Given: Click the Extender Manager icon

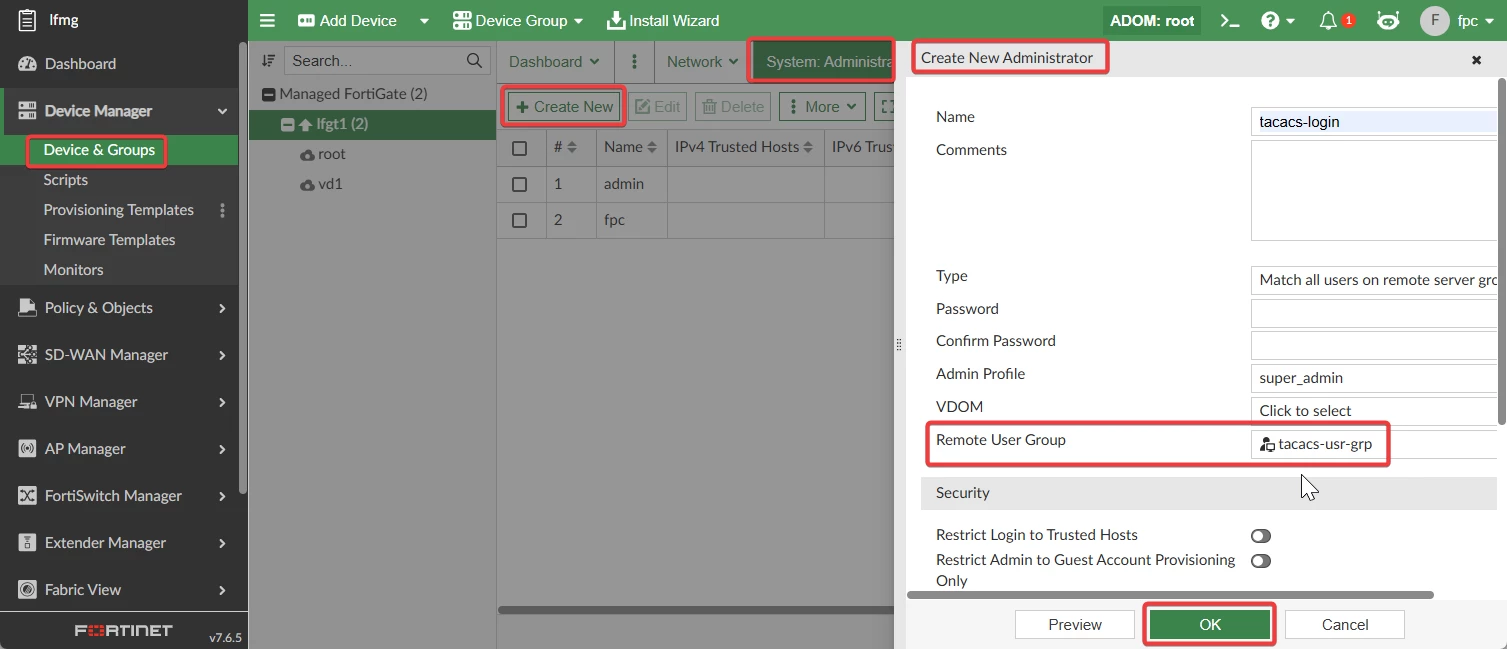Looking at the screenshot, I should (27, 543).
